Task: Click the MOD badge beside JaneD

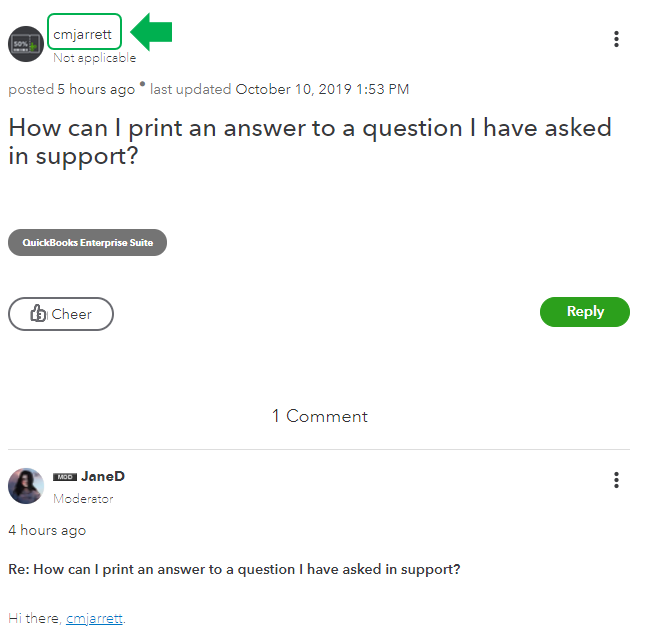Action: (x=65, y=477)
